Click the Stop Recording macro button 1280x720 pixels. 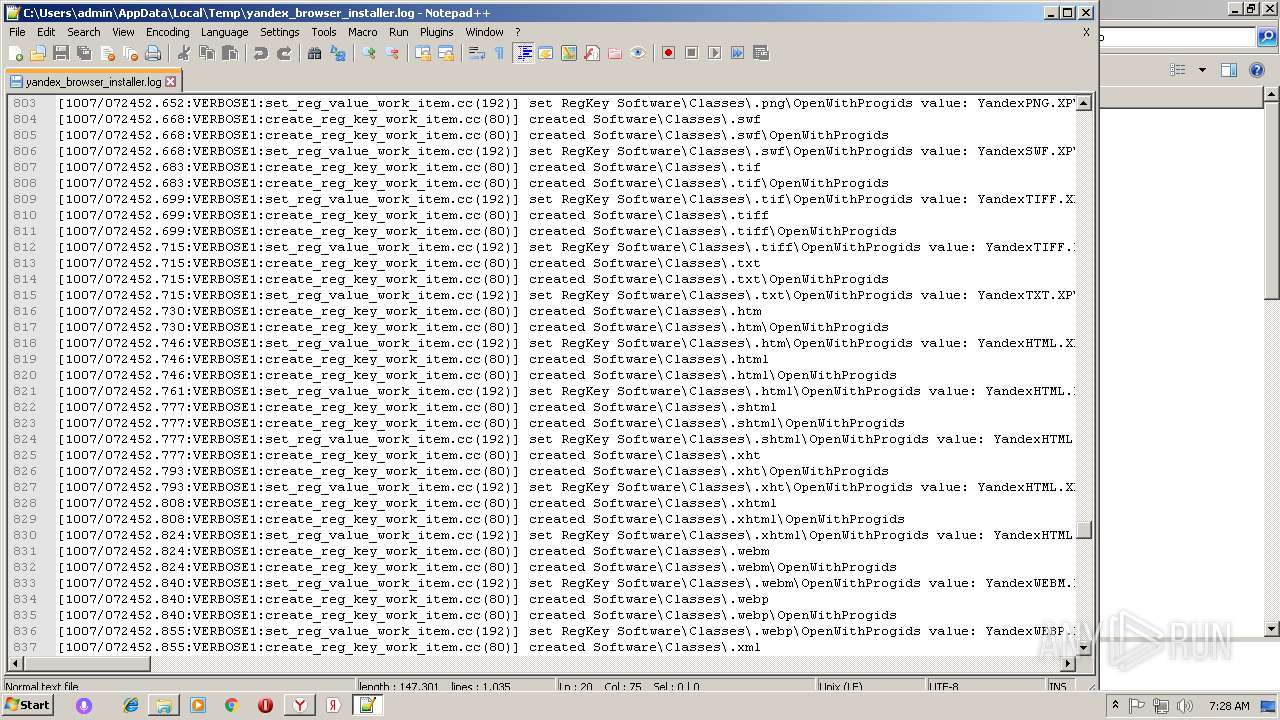coord(691,53)
